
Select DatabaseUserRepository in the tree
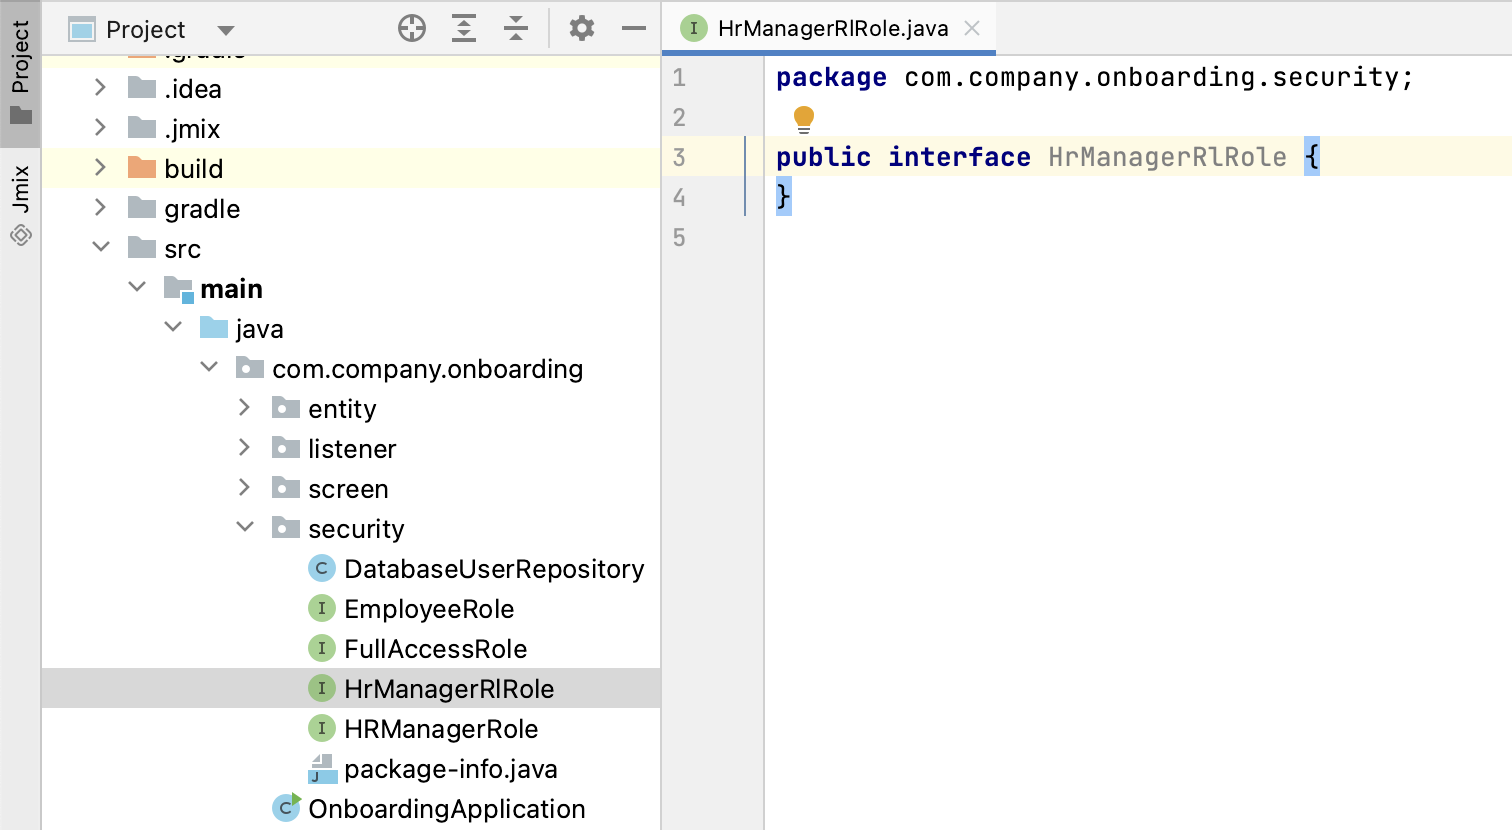point(494,569)
